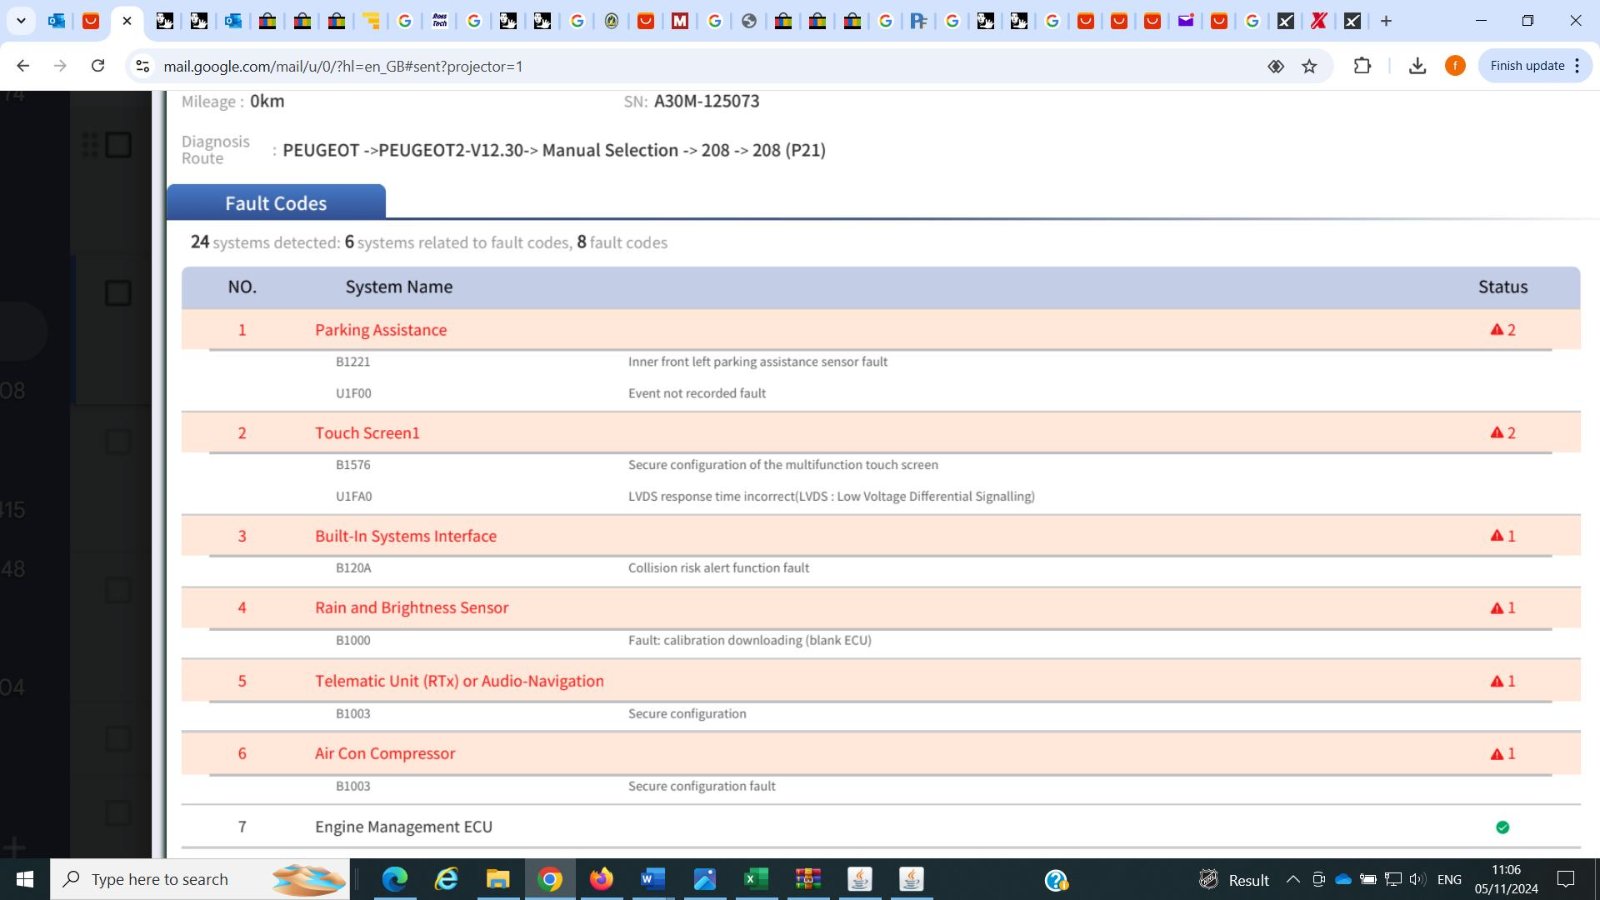Switch to the red M favicon tab
Viewport: 1600px width, 900px height.
click(x=680, y=20)
